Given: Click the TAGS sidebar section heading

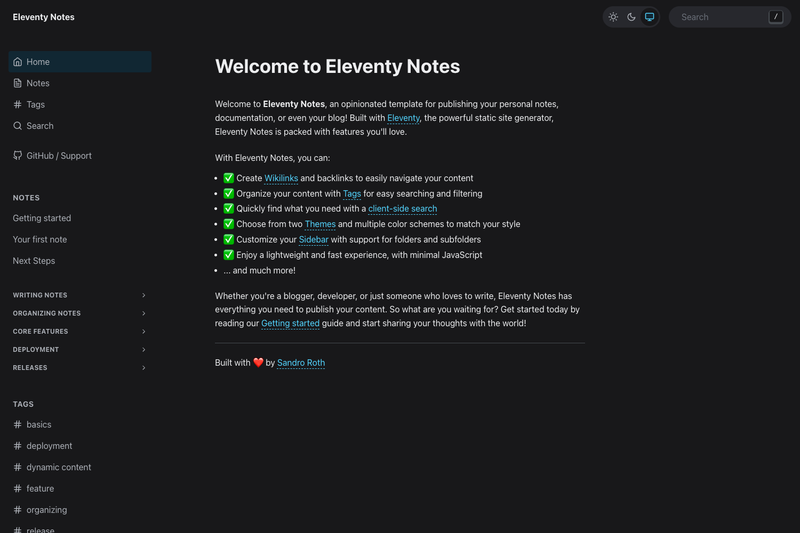Looking at the screenshot, I should click(x=23, y=404).
